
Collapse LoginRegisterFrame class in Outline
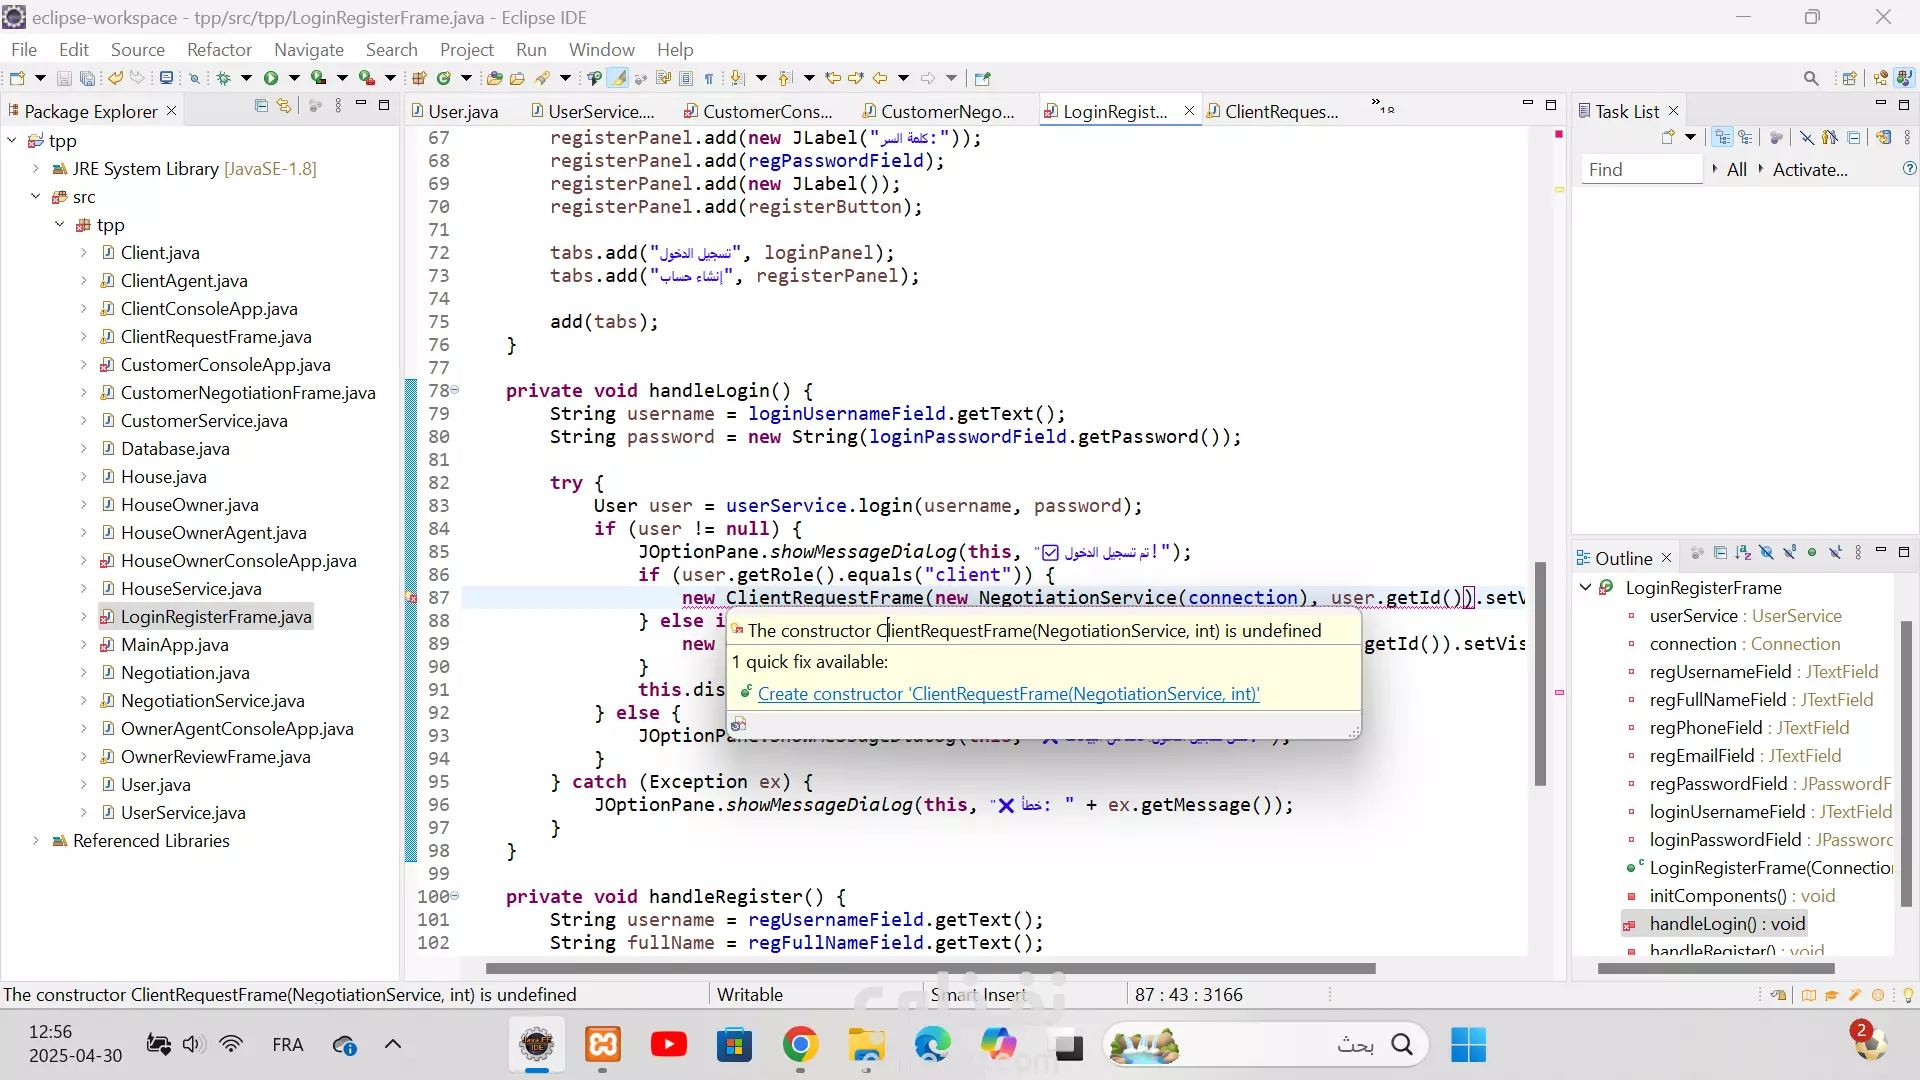1585,587
